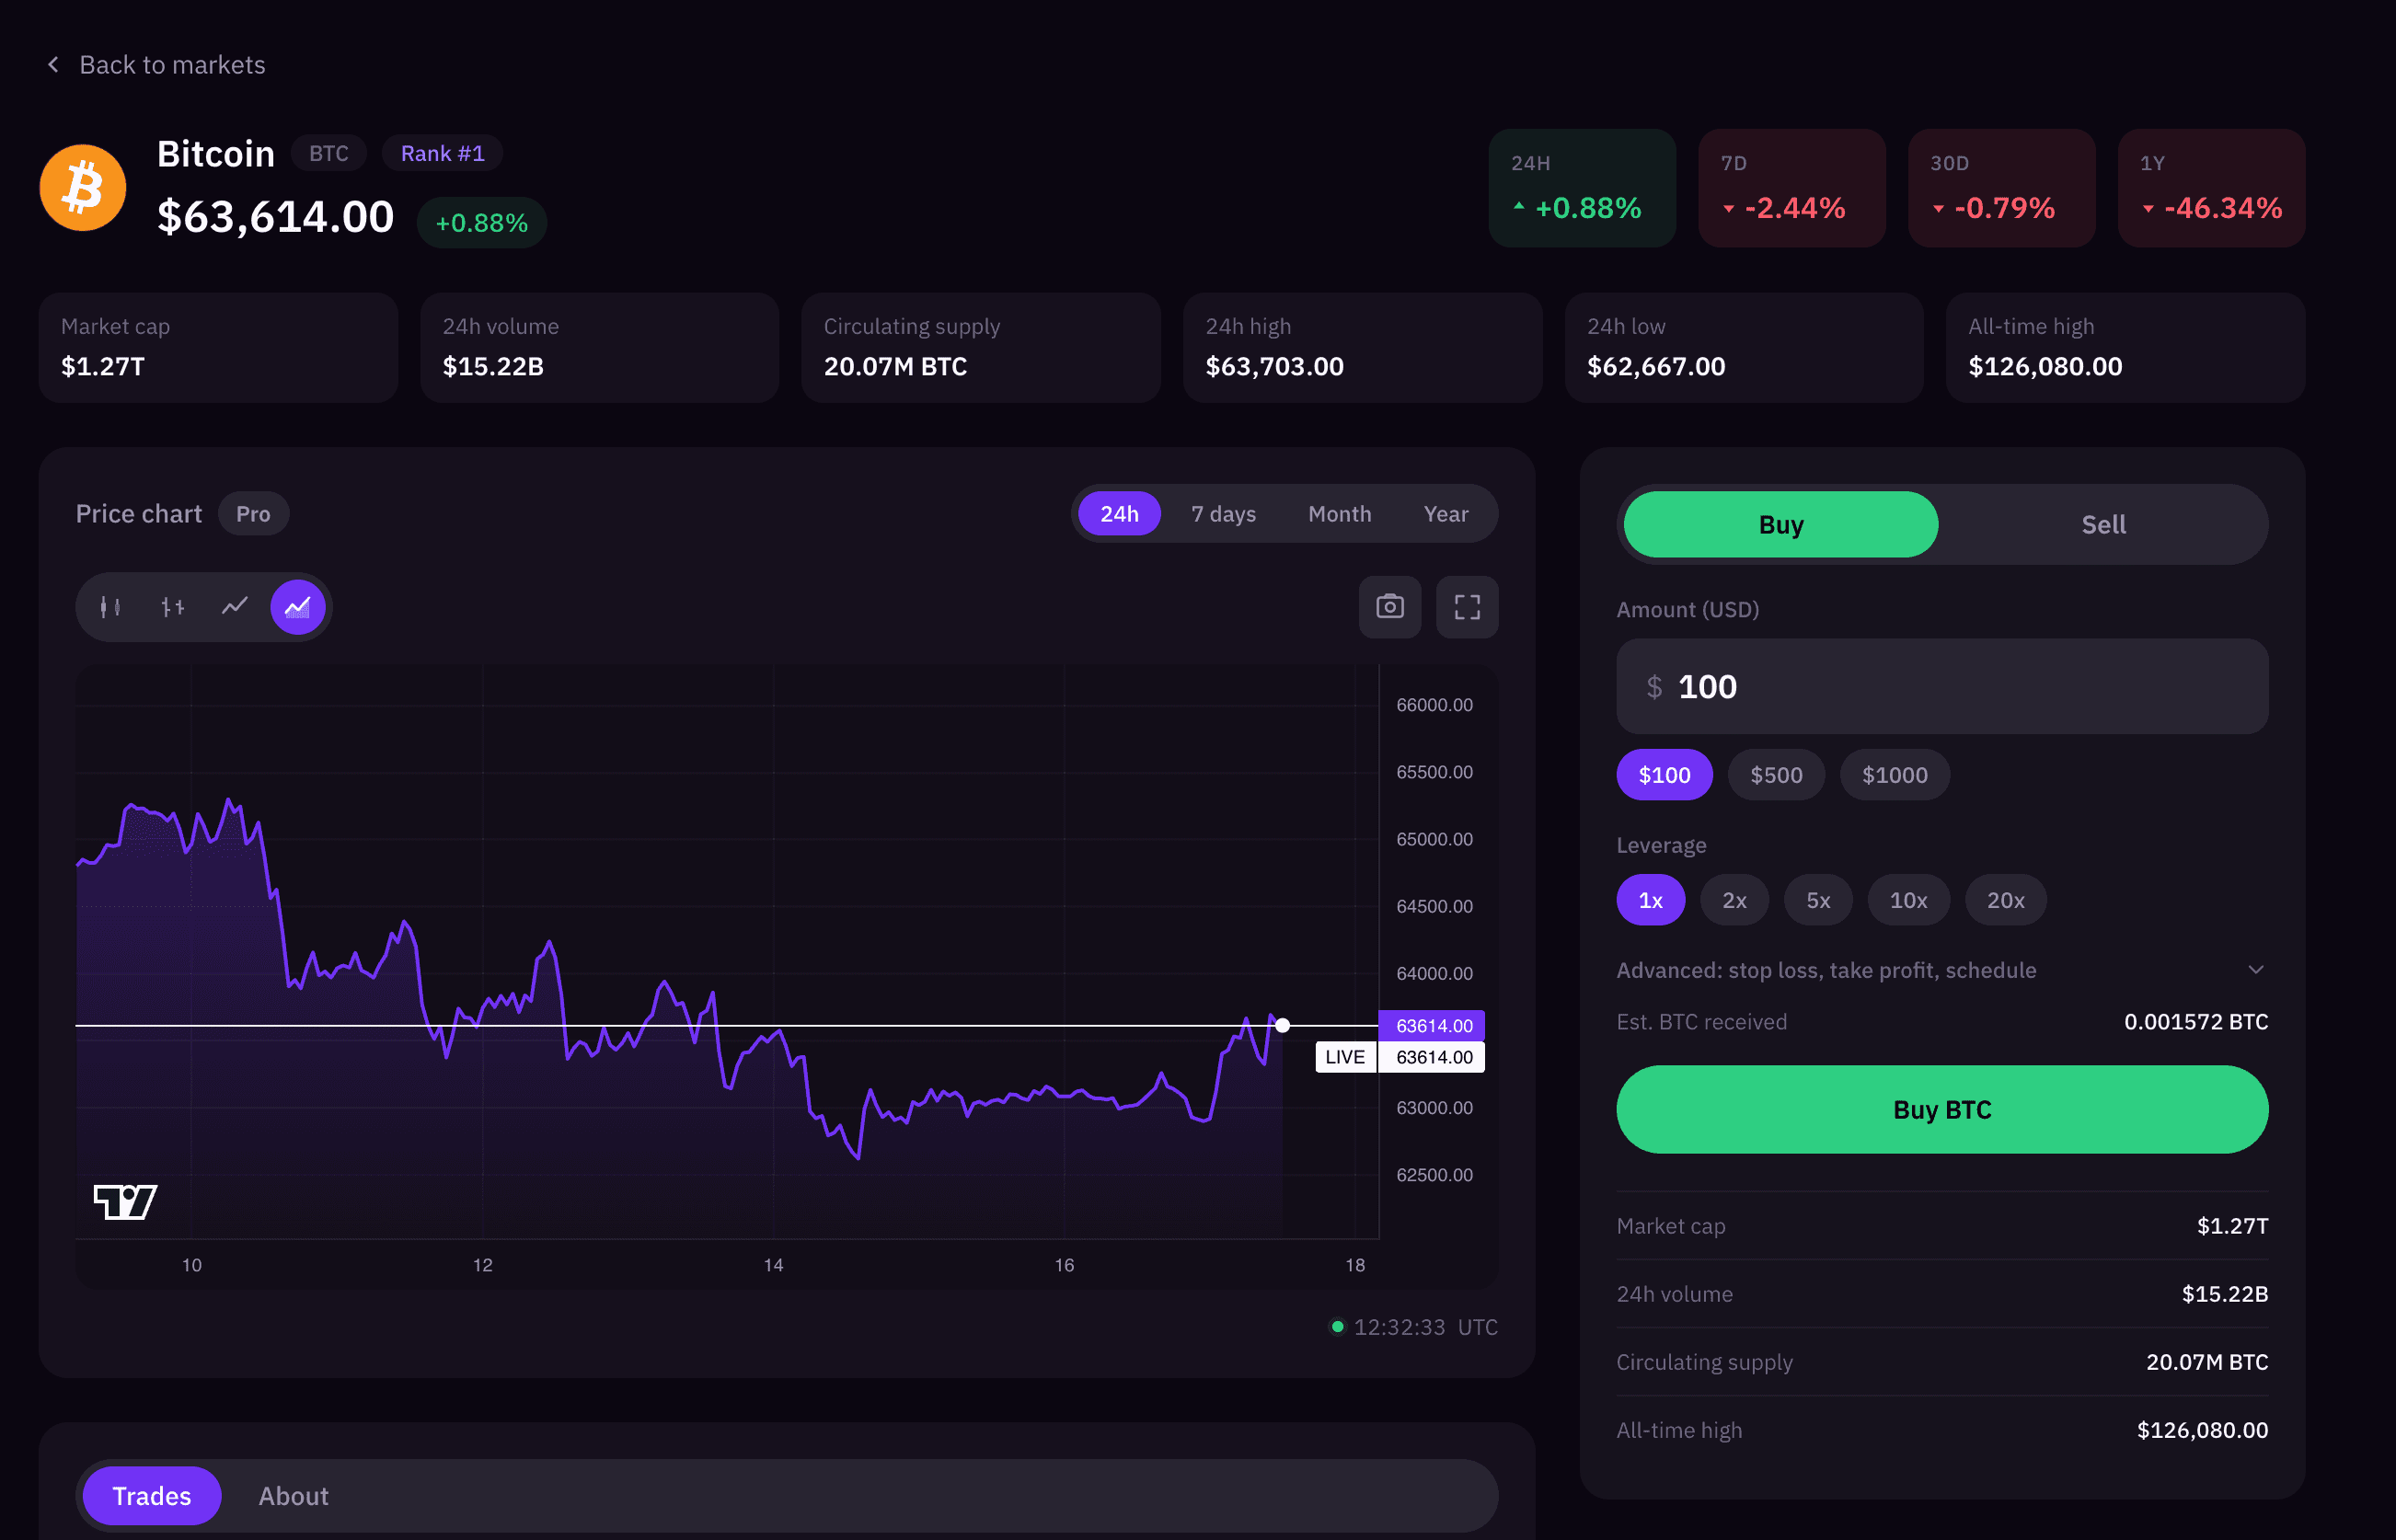The height and width of the screenshot is (1540, 2396).
Task: Expand Advanced stop loss options
Action: click(x=1942, y=970)
